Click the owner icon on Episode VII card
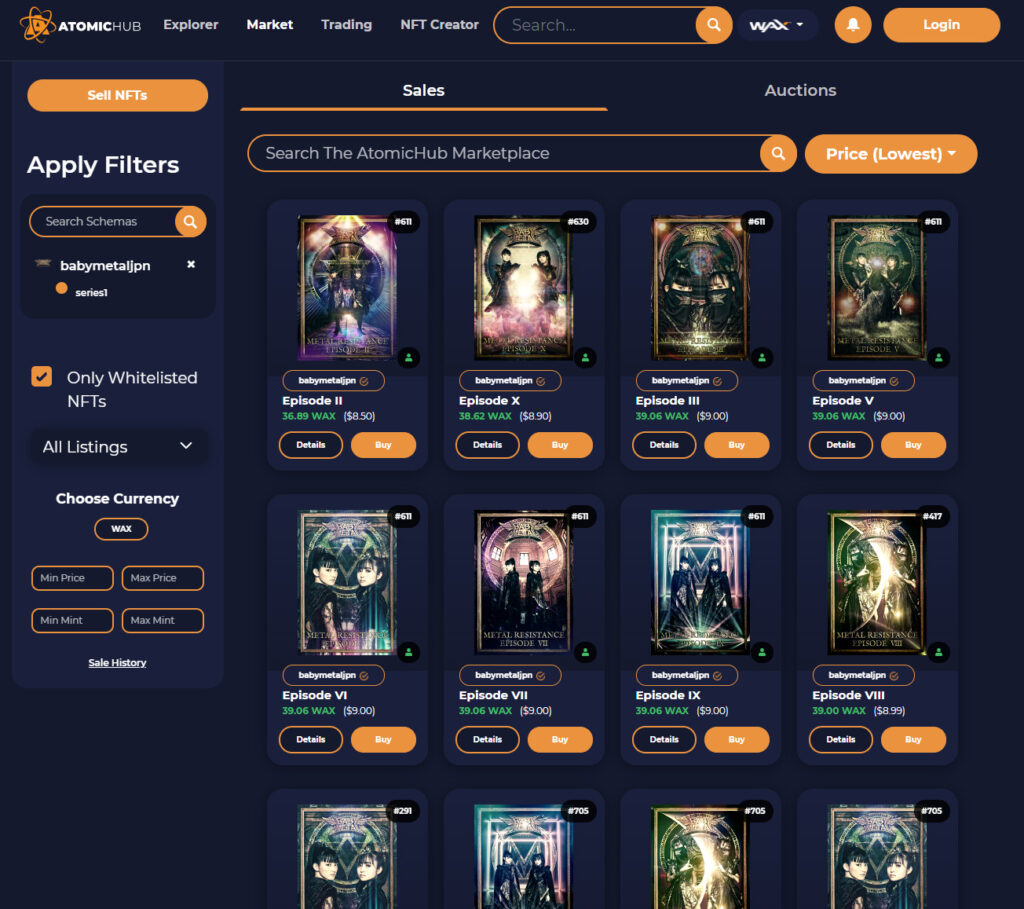The height and width of the screenshot is (909, 1024). pyautogui.click(x=585, y=652)
